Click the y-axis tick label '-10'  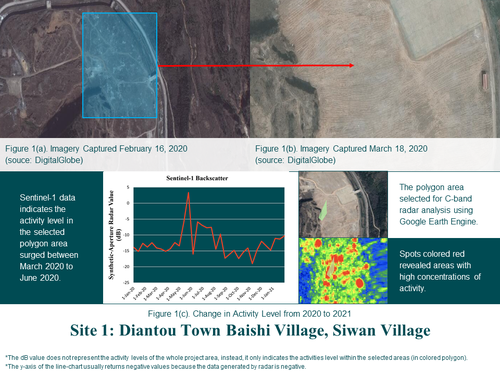click(x=127, y=235)
